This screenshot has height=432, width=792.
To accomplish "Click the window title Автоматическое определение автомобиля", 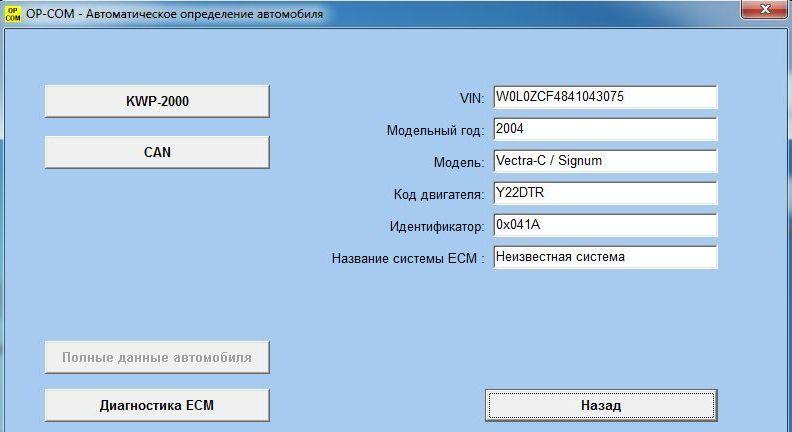I will point(204,14).
